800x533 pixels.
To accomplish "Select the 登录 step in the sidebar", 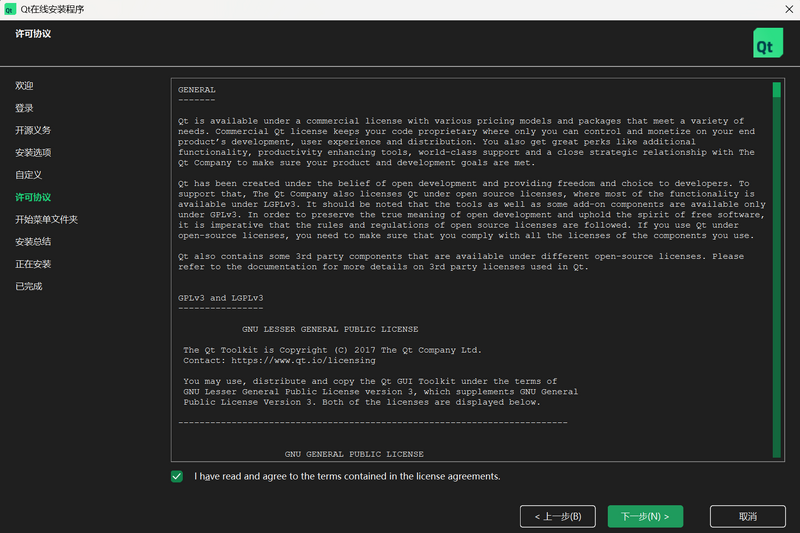I will coord(24,108).
